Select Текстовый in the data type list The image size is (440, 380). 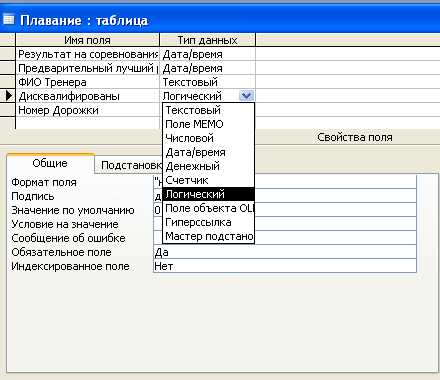[x=208, y=110]
